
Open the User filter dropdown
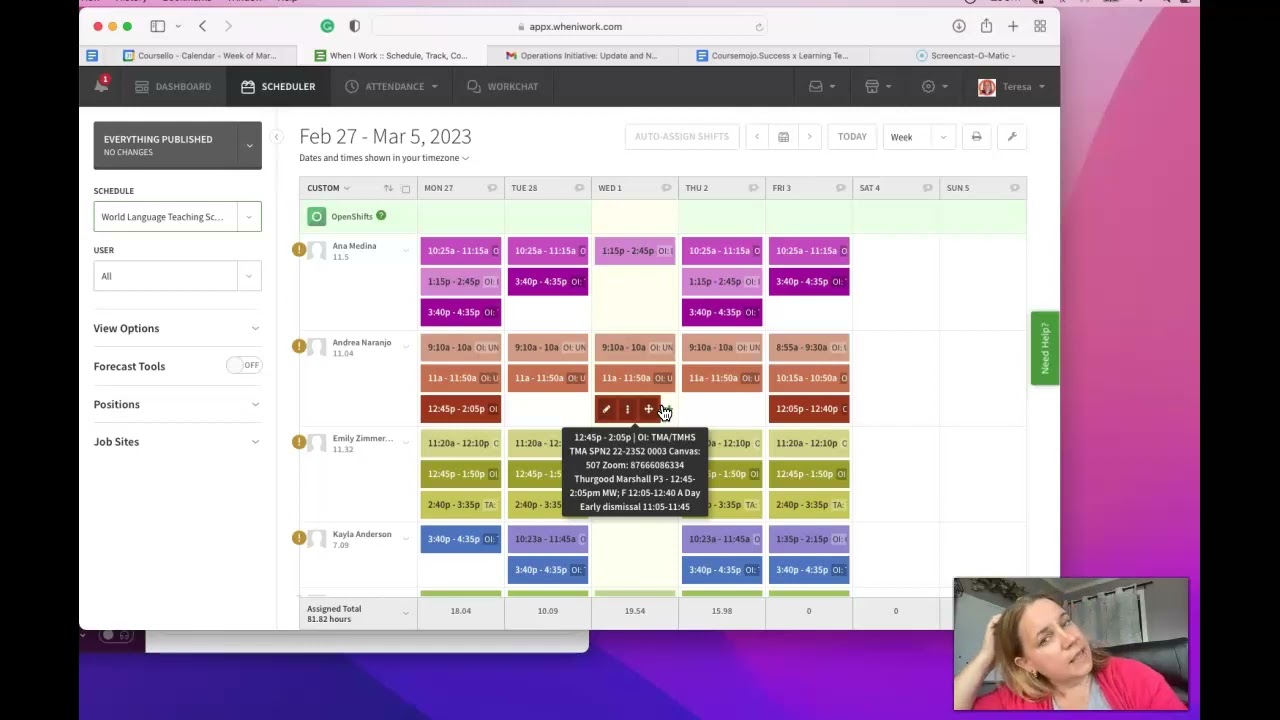[x=177, y=276]
